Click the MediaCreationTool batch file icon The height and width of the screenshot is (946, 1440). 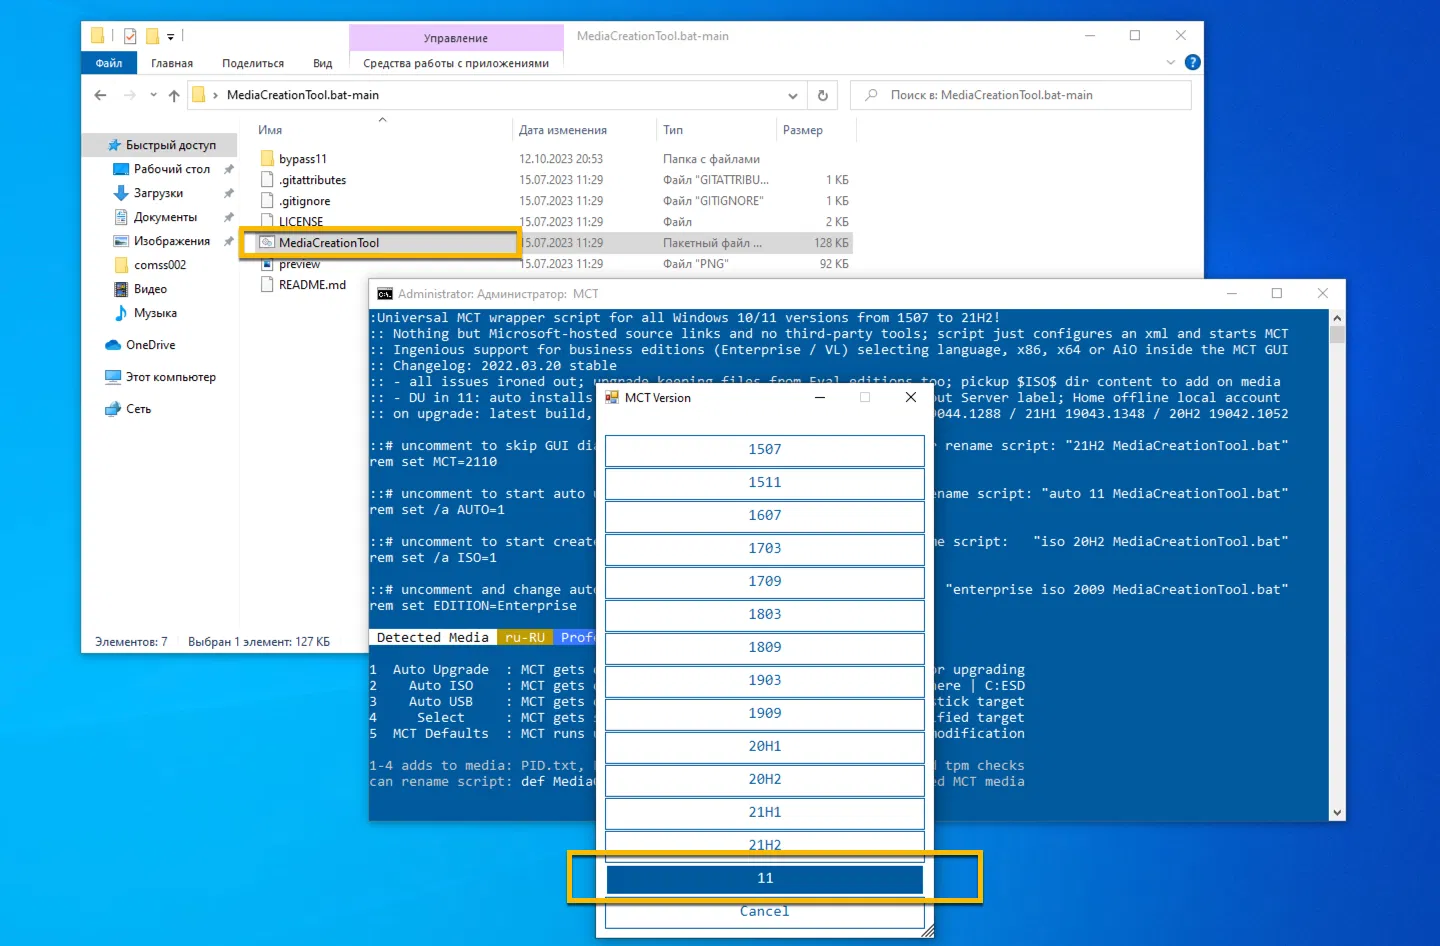[267, 242]
